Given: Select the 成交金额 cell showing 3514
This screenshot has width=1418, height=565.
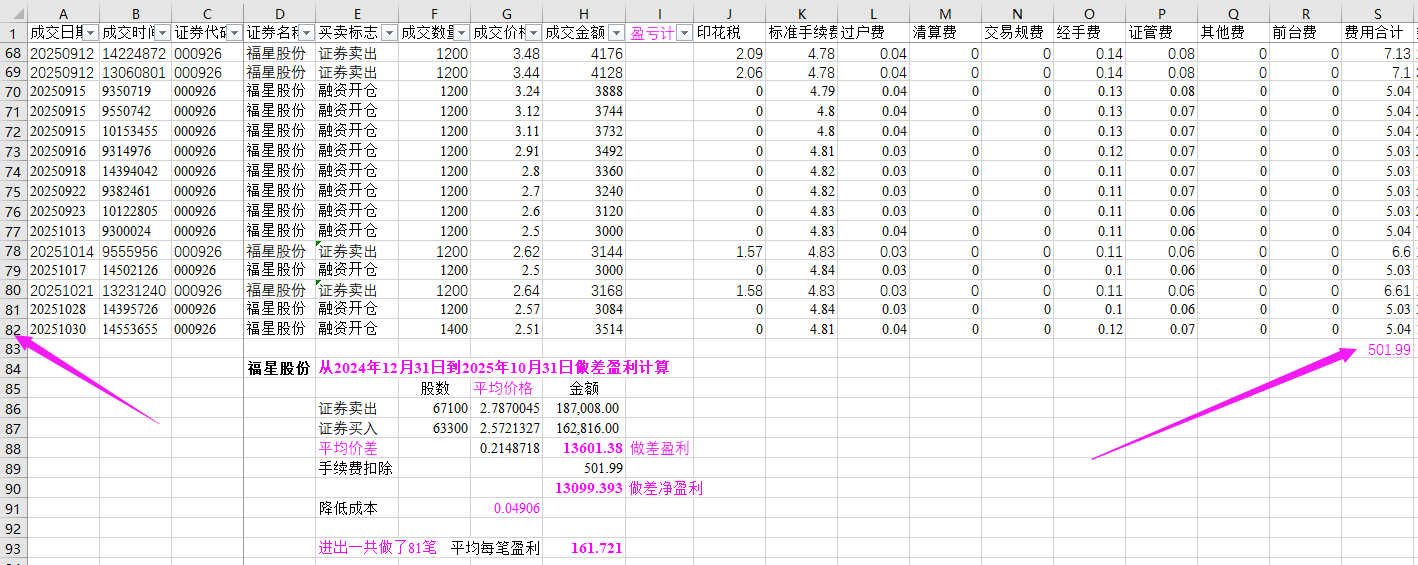Looking at the screenshot, I should 584,329.
